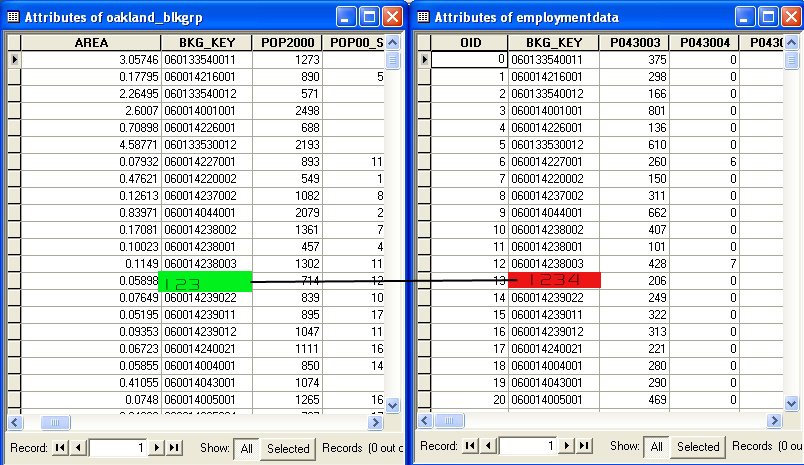Click table icon in employmentdata title bar
The width and height of the screenshot is (804, 465).
coord(423,17)
